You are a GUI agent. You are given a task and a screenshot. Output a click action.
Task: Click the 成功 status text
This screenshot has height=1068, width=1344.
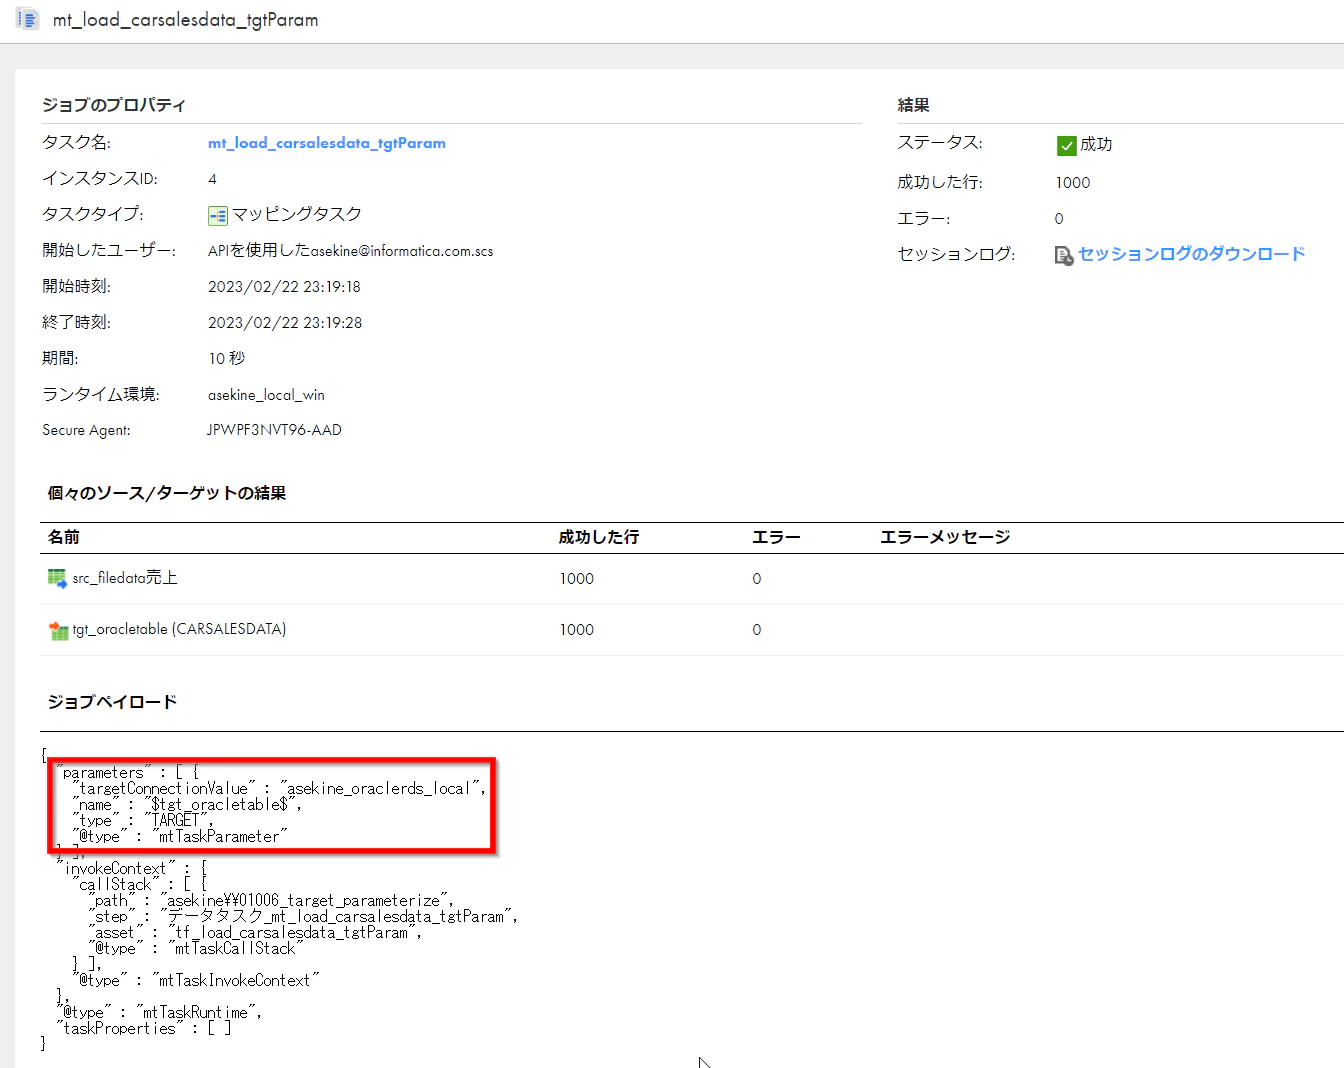[1096, 145]
